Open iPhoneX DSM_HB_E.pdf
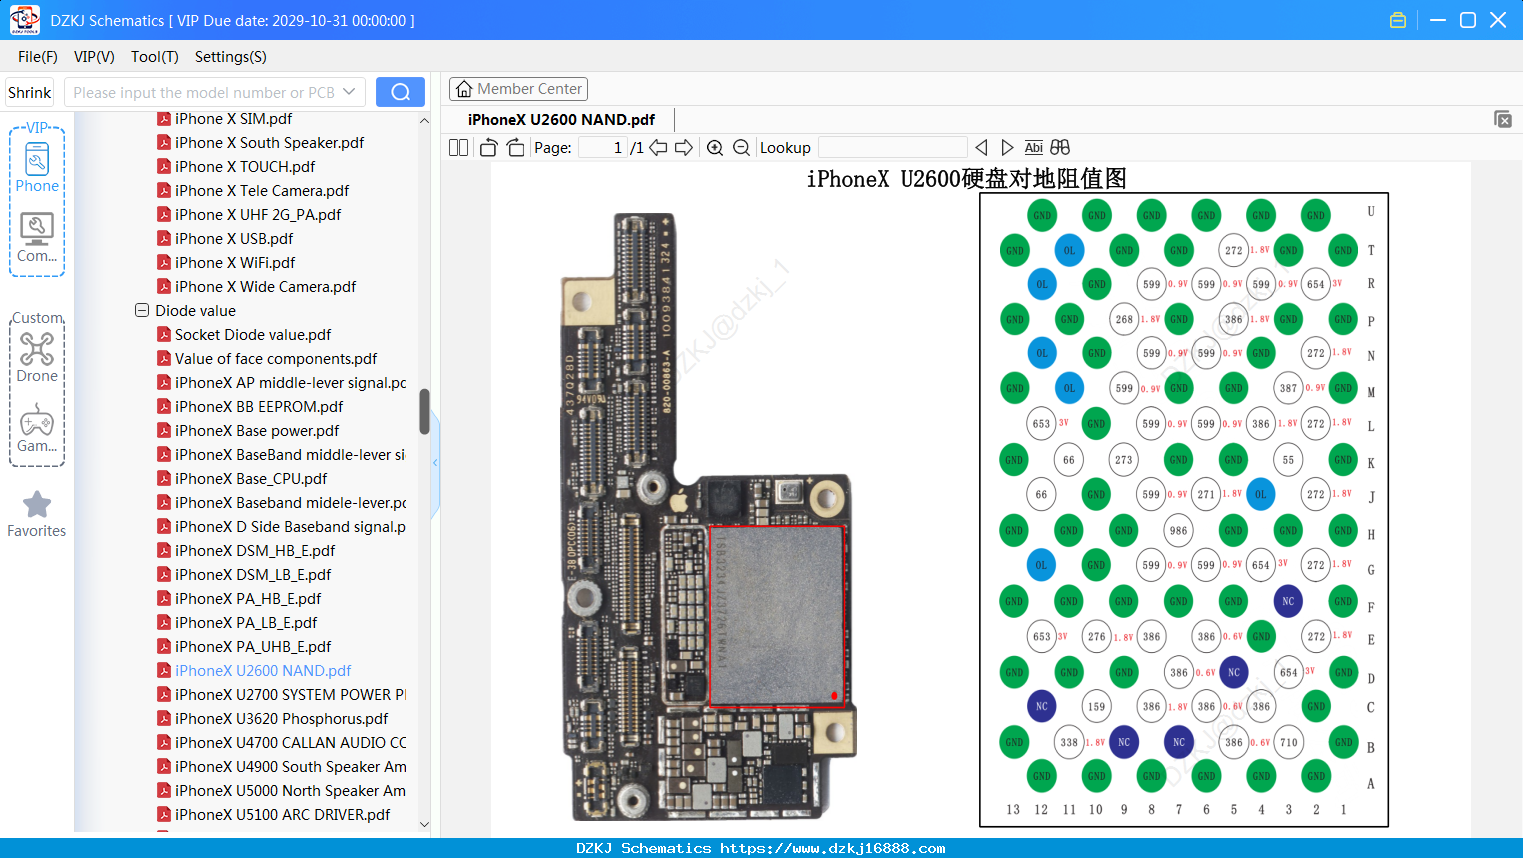Image resolution: width=1523 pixels, height=858 pixels. [255, 551]
